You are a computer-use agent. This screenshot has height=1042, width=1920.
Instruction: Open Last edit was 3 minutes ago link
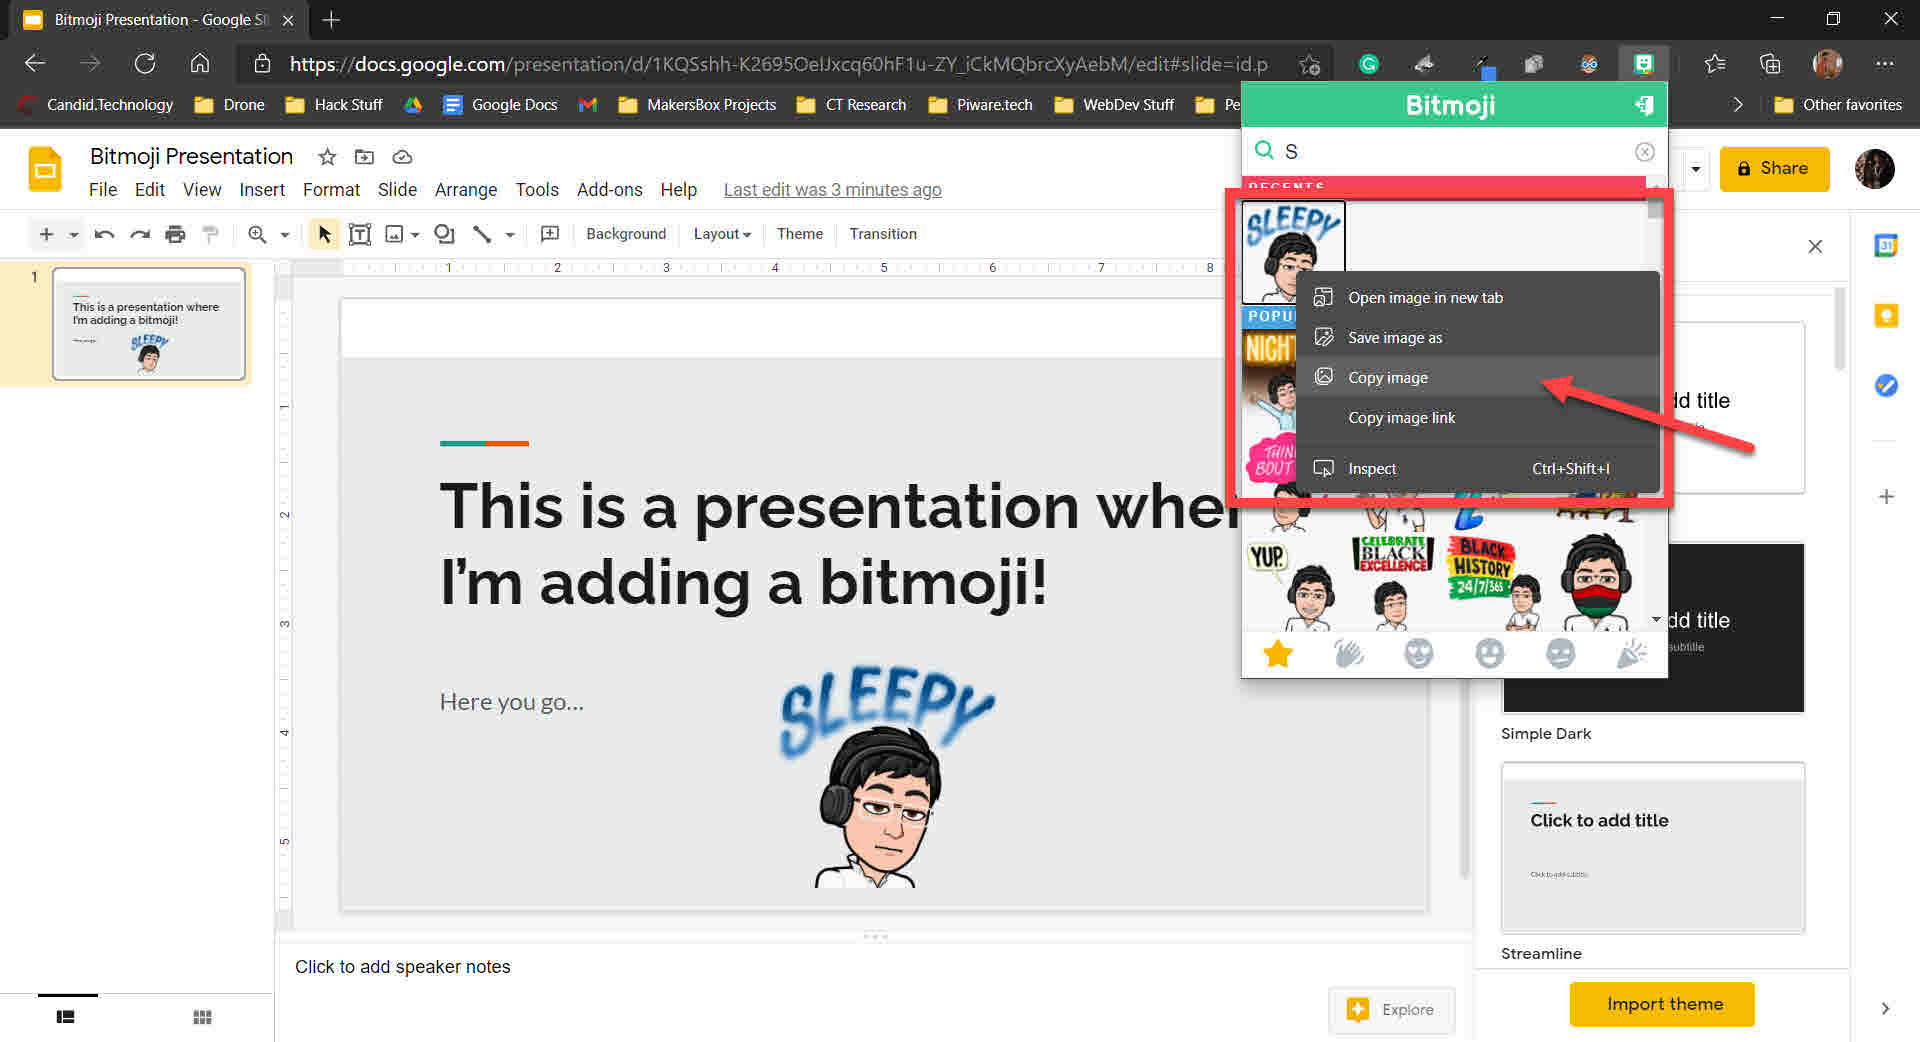(x=832, y=190)
